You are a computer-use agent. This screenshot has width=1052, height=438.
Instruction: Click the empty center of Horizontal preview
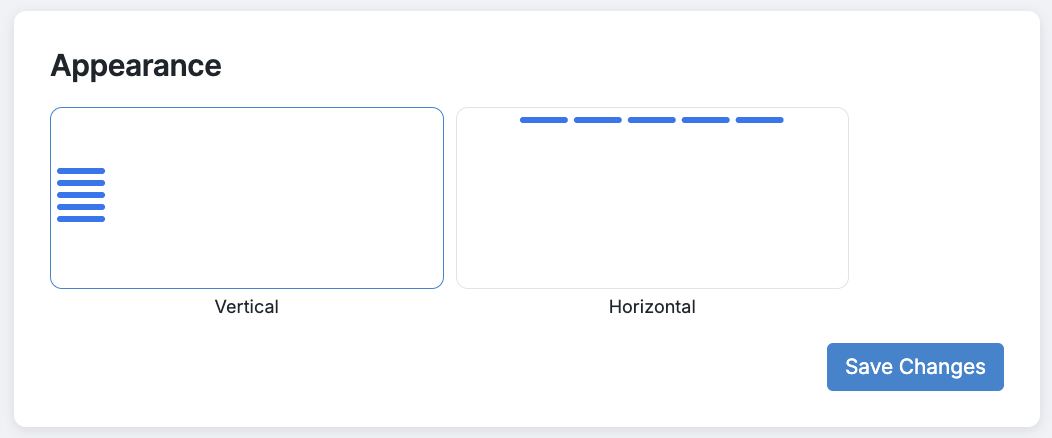click(x=652, y=205)
